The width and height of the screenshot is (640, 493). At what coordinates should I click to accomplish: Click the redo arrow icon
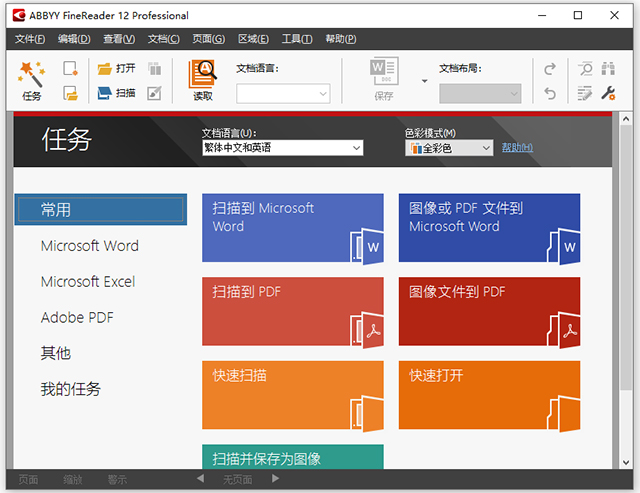click(550, 69)
